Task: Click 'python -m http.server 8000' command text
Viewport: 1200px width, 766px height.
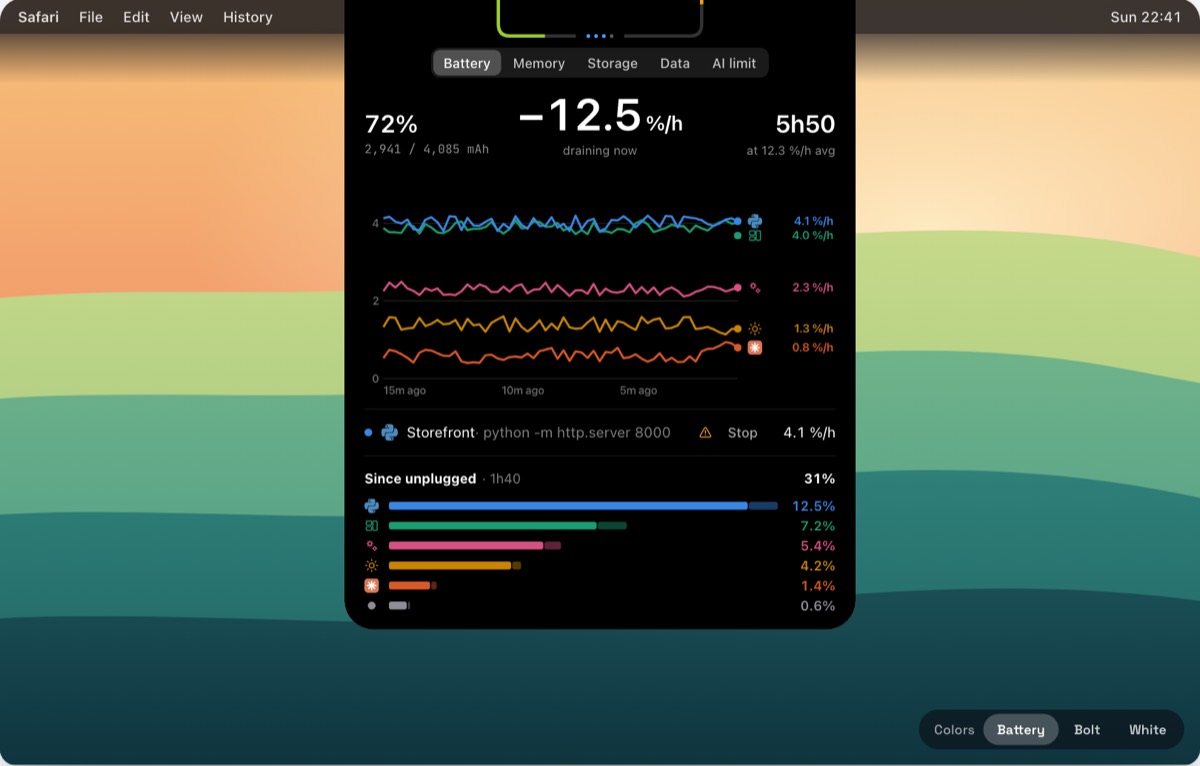Action: [577, 433]
